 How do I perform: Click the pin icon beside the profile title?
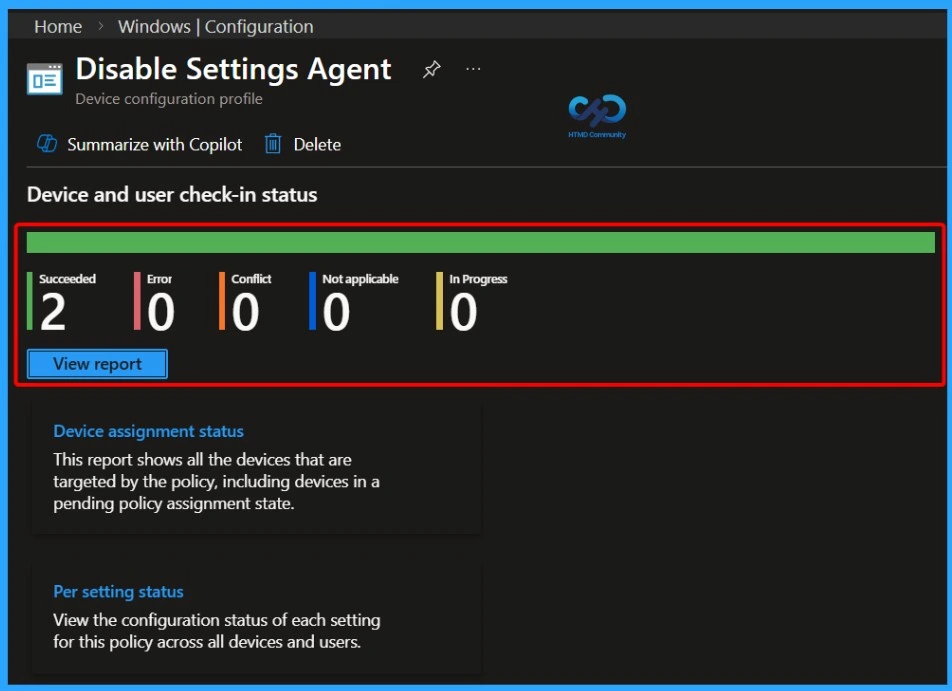click(431, 69)
